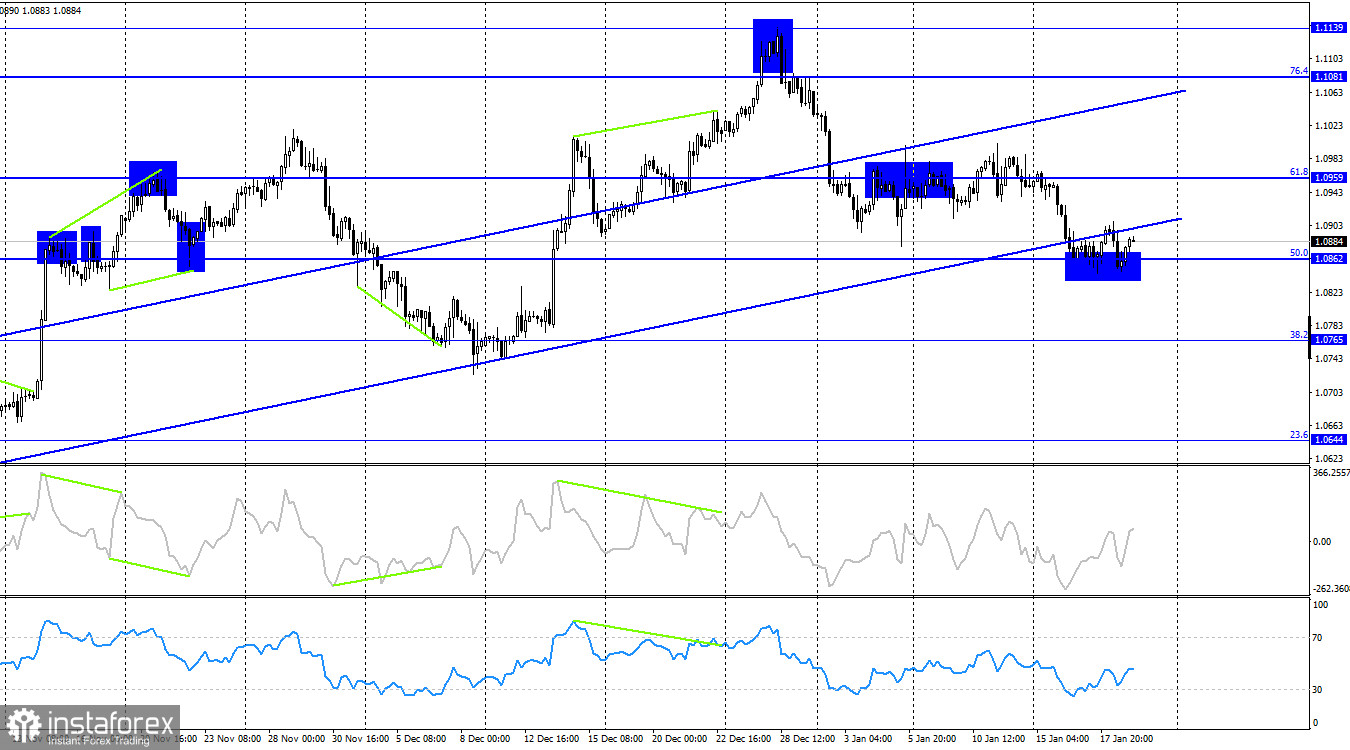This screenshot has height=750, width=1350.
Task: Click the 20 Dec 00:00 time label
Action: click(x=681, y=738)
